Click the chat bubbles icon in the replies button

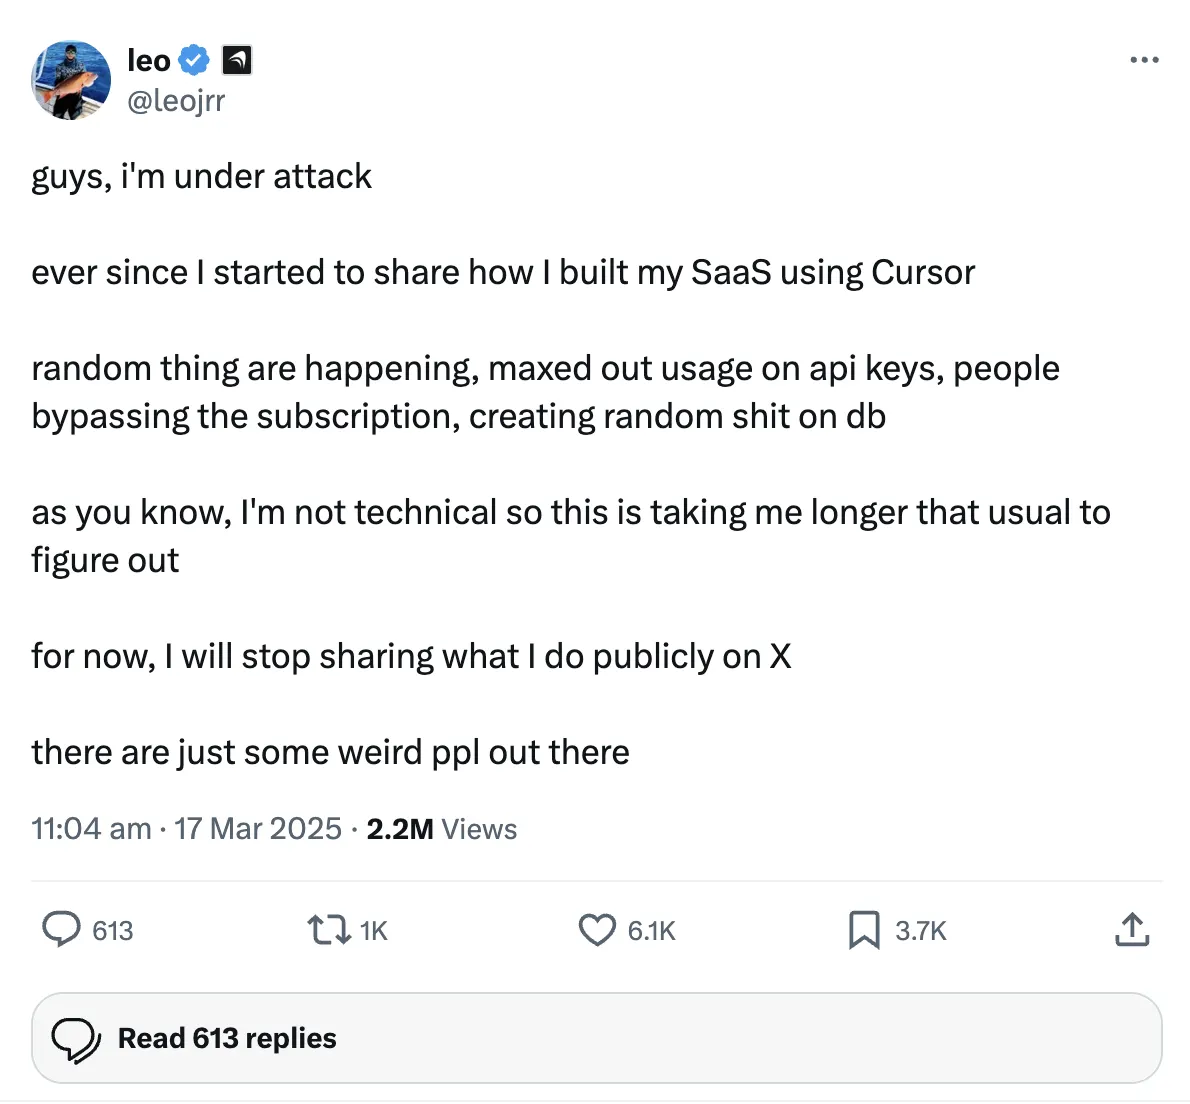pos(76,1039)
